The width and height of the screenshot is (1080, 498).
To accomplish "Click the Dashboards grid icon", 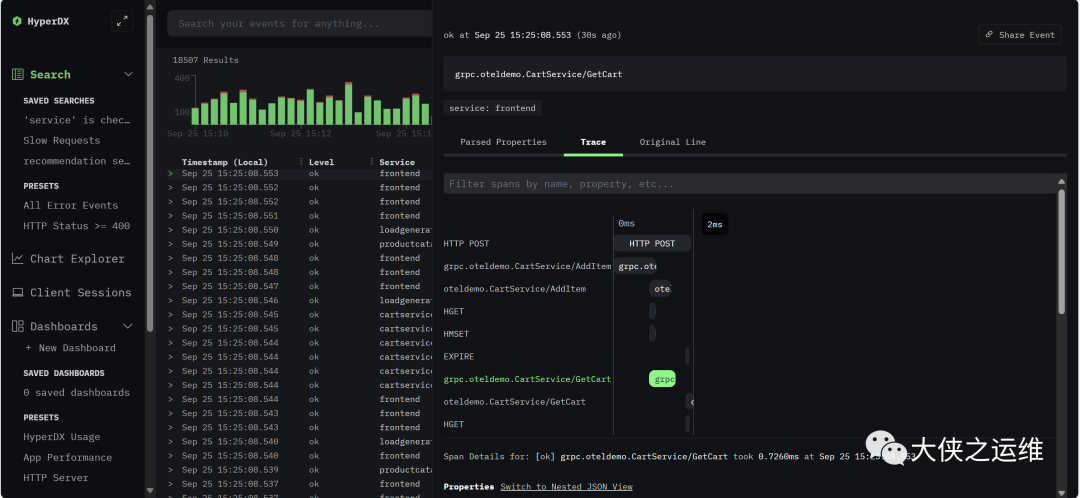I will (x=17, y=327).
